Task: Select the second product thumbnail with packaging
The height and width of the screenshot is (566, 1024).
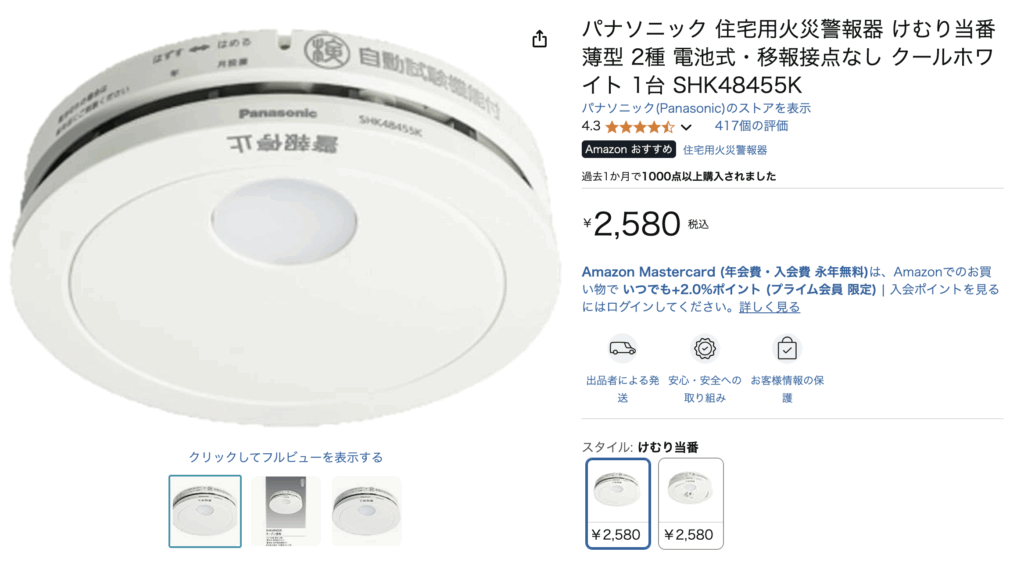Action: (285, 511)
